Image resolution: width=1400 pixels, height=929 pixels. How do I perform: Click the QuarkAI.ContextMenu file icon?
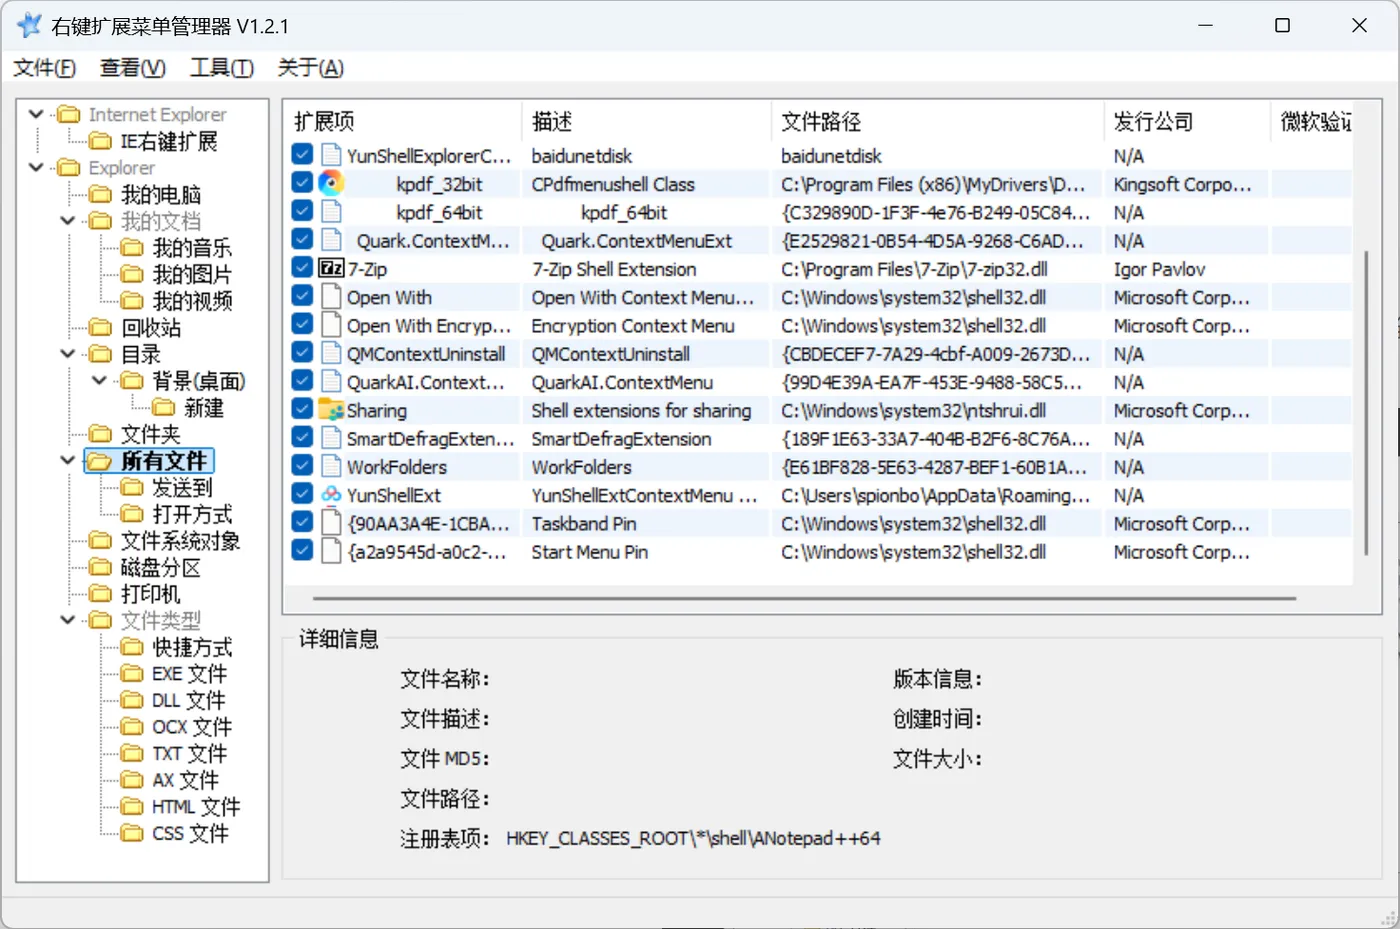pos(331,381)
